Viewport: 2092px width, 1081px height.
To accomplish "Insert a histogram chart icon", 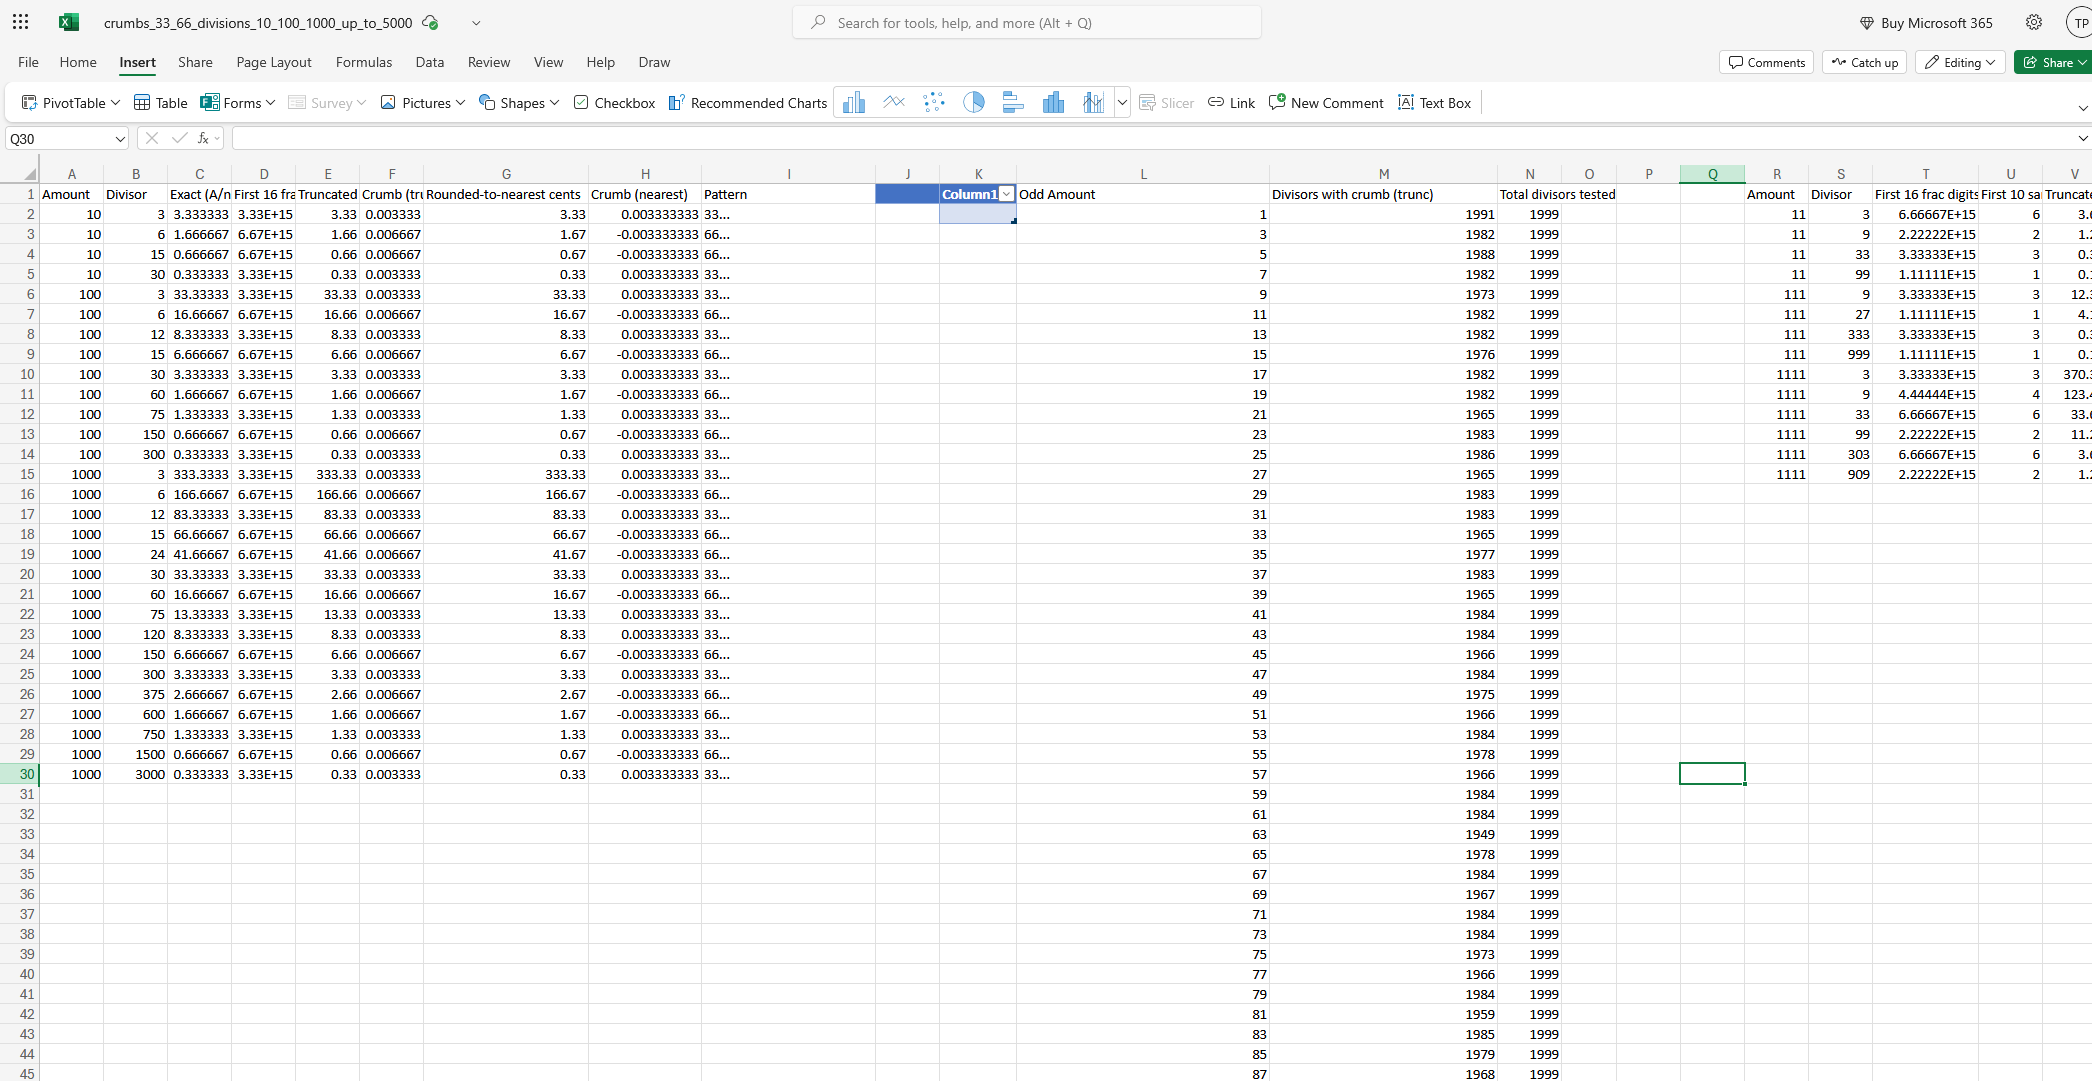I will (1053, 102).
